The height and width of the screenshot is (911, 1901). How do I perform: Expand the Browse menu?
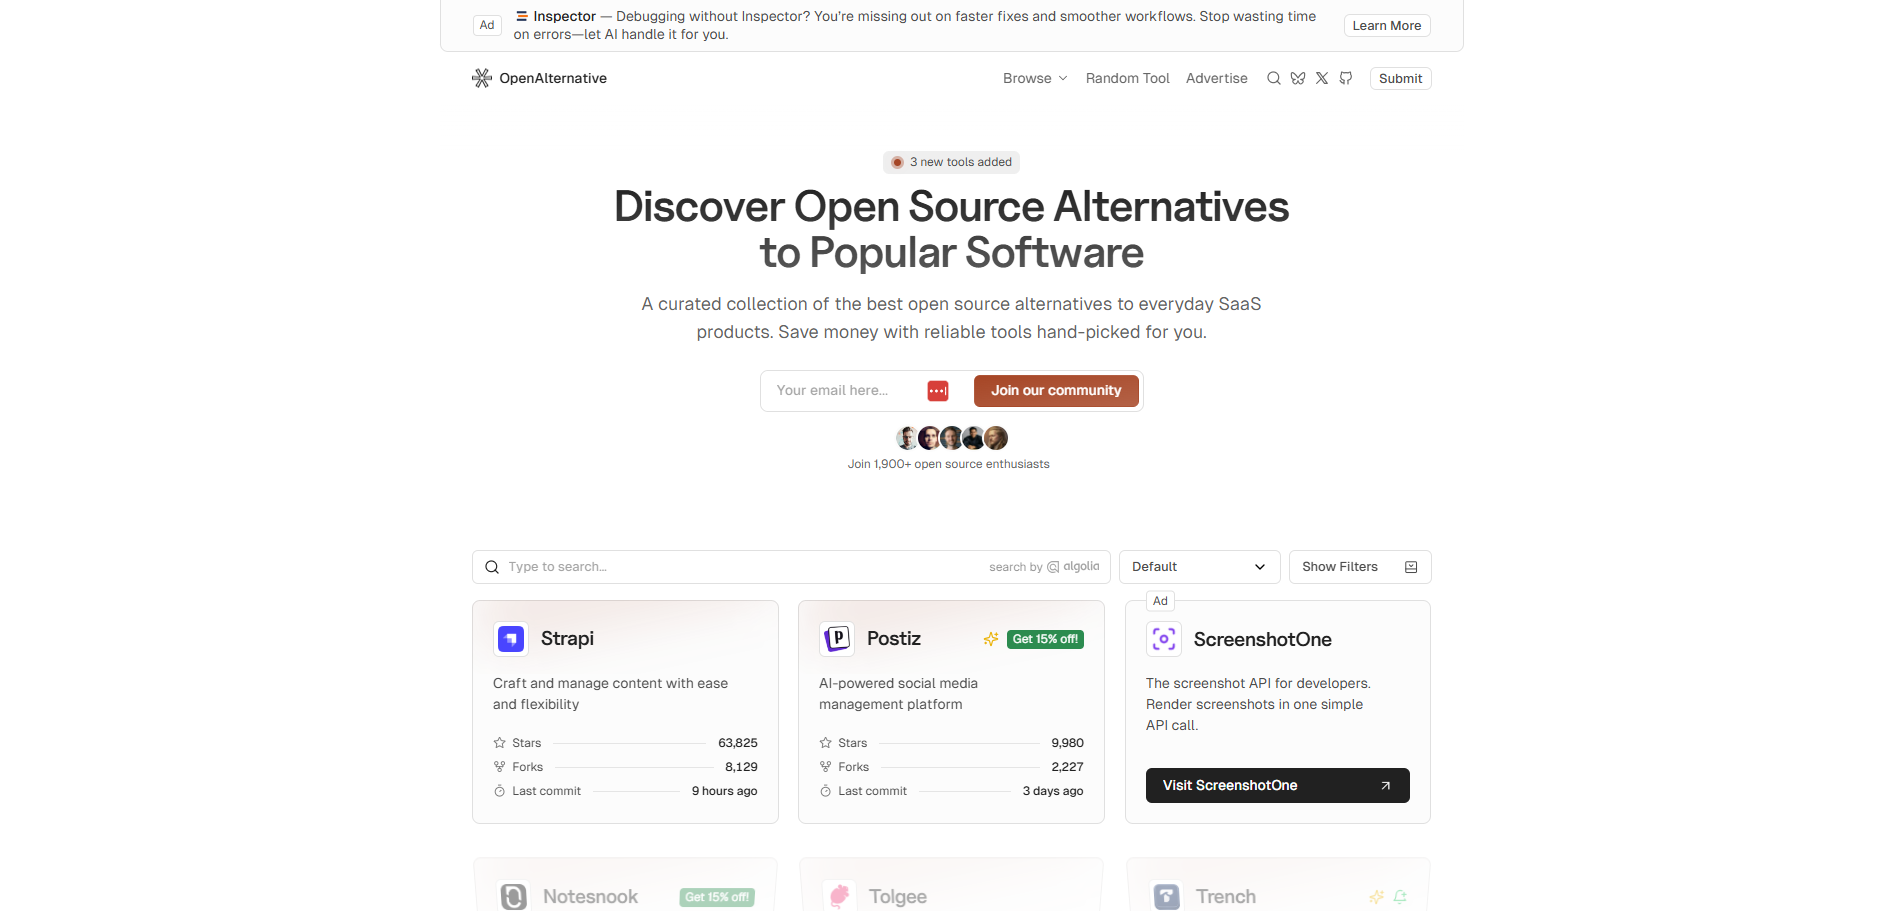(x=1035, y=78)
